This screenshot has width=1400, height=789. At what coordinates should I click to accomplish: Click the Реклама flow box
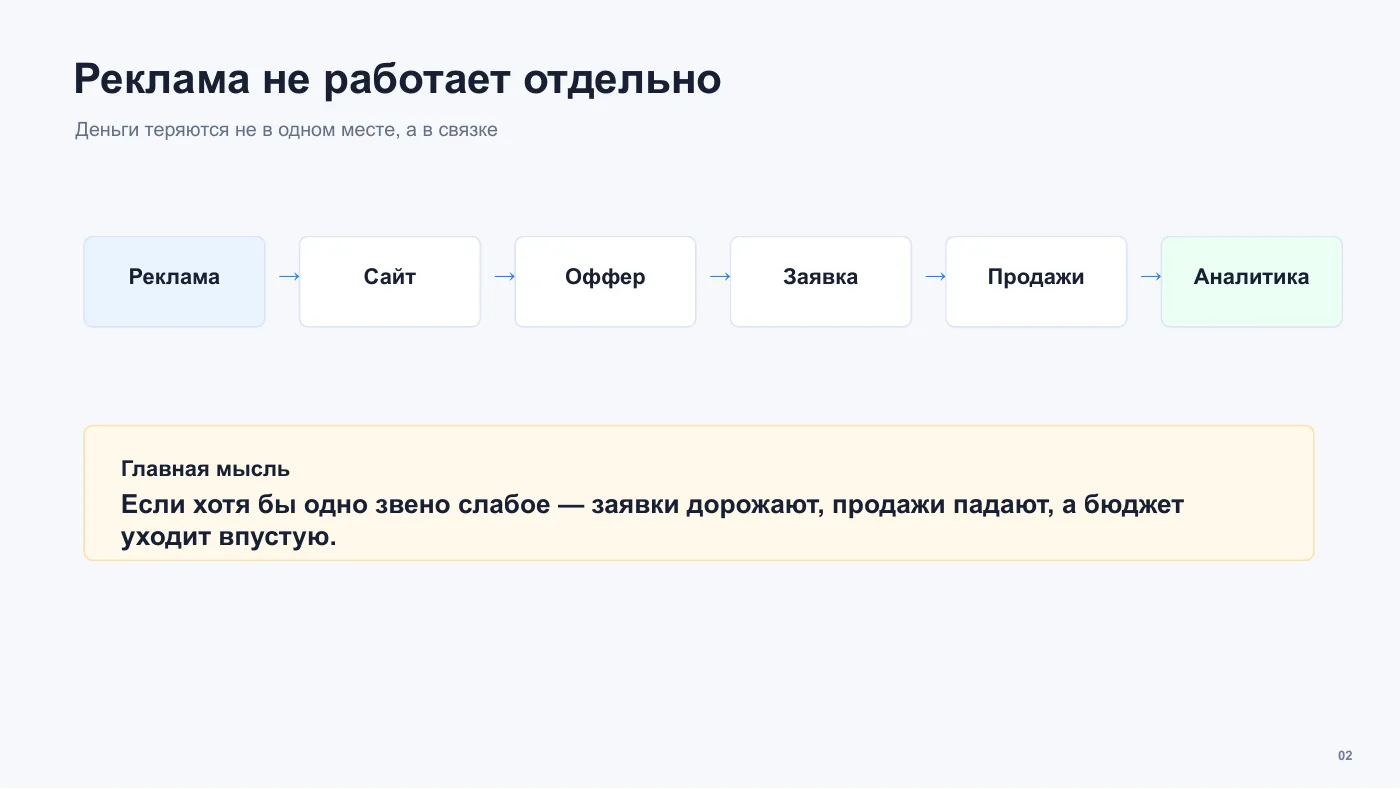tap(174, 282)
